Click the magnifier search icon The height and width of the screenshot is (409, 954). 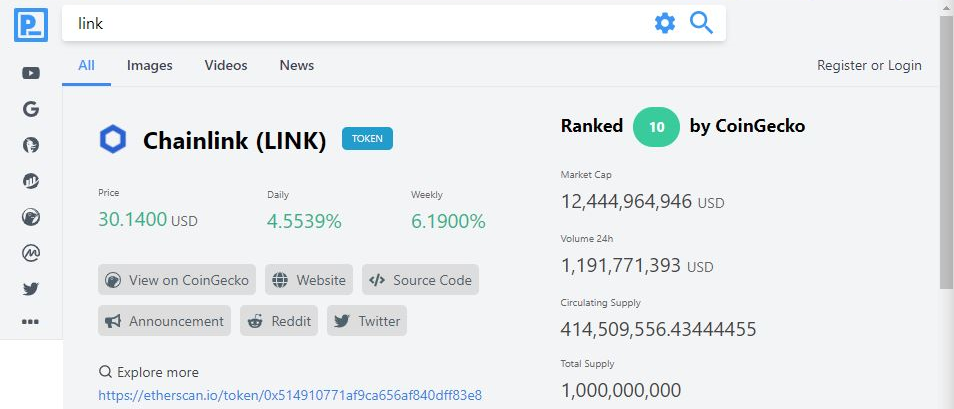701,23
